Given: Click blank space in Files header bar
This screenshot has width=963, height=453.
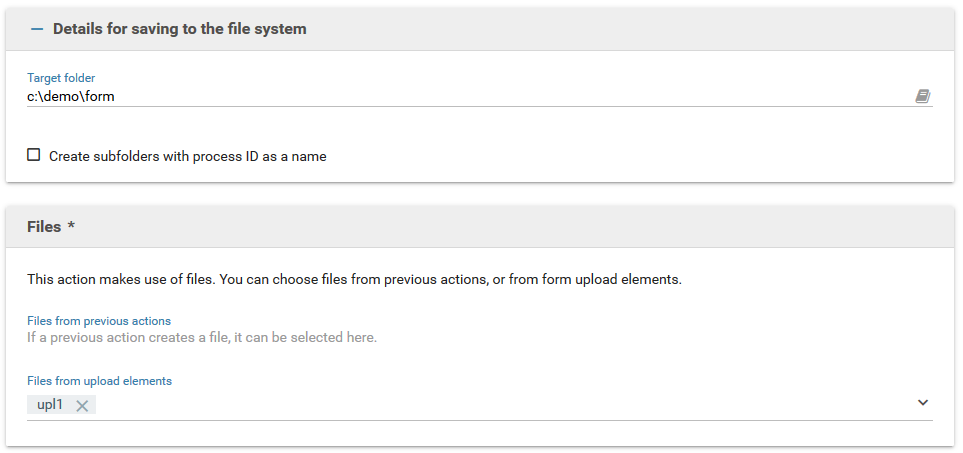Looking at the screenshot, I should 500,227.
